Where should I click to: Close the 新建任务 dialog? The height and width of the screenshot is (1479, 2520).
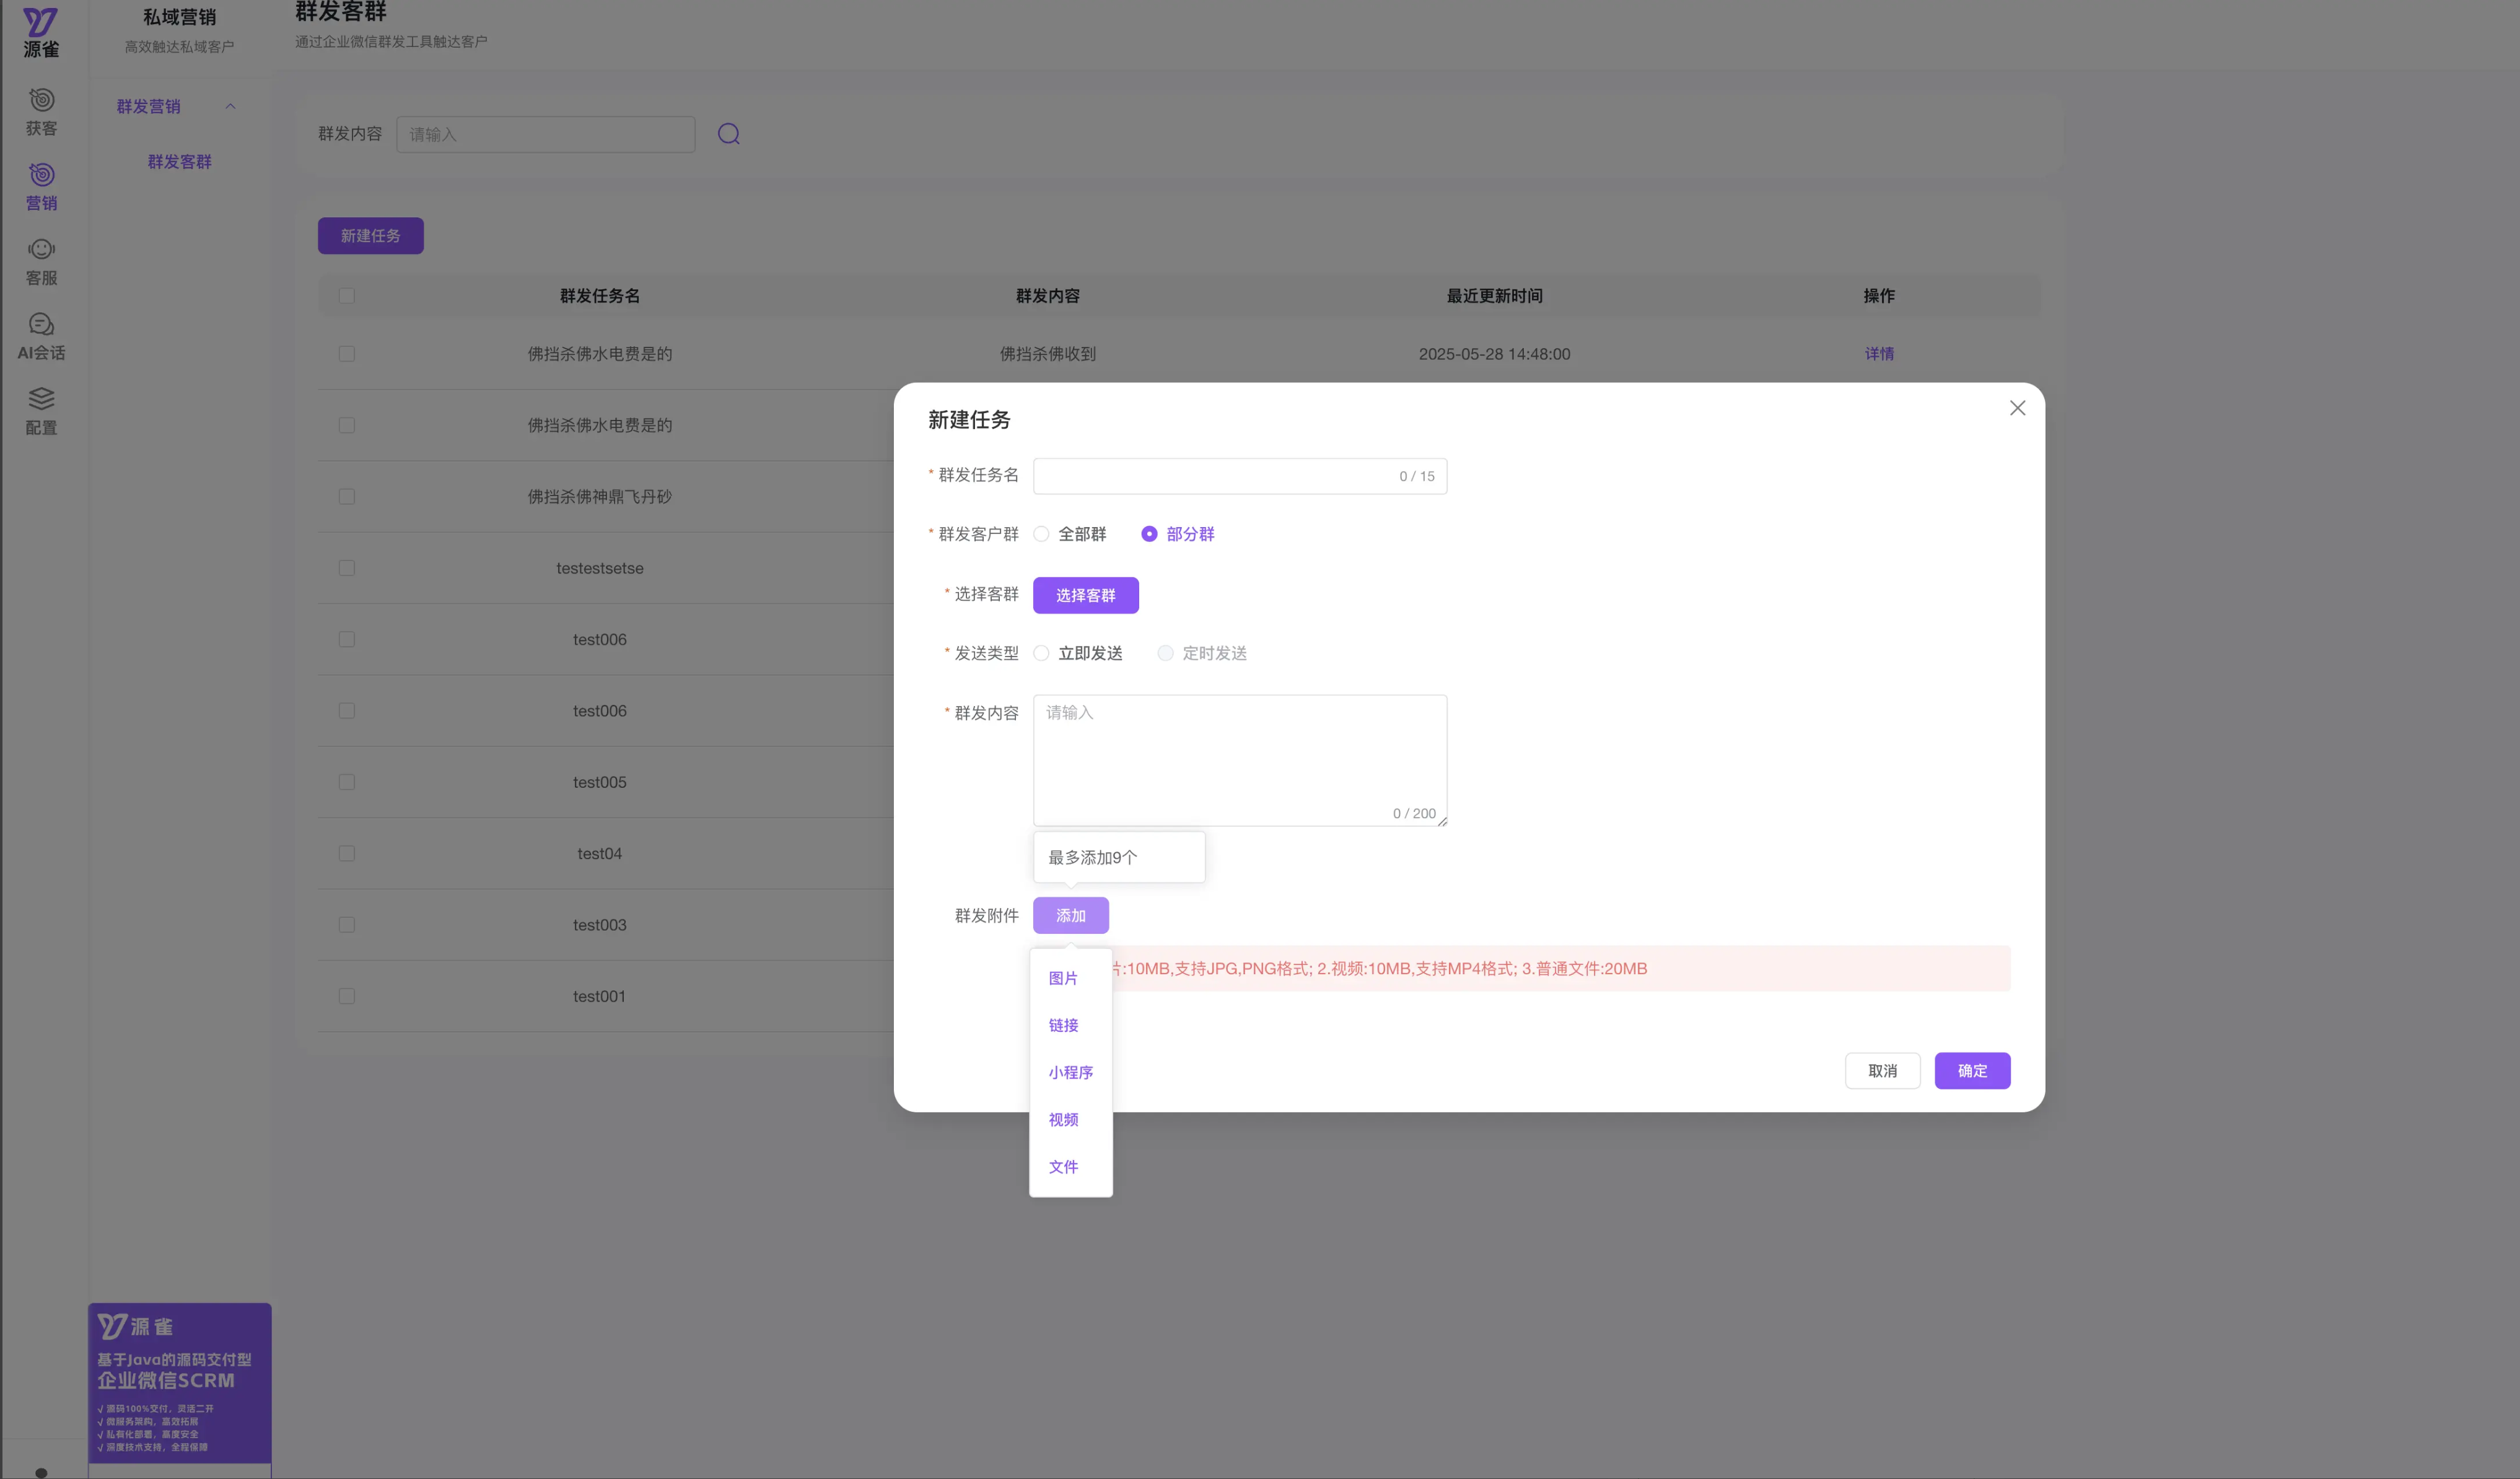[x=2017, y=408]
